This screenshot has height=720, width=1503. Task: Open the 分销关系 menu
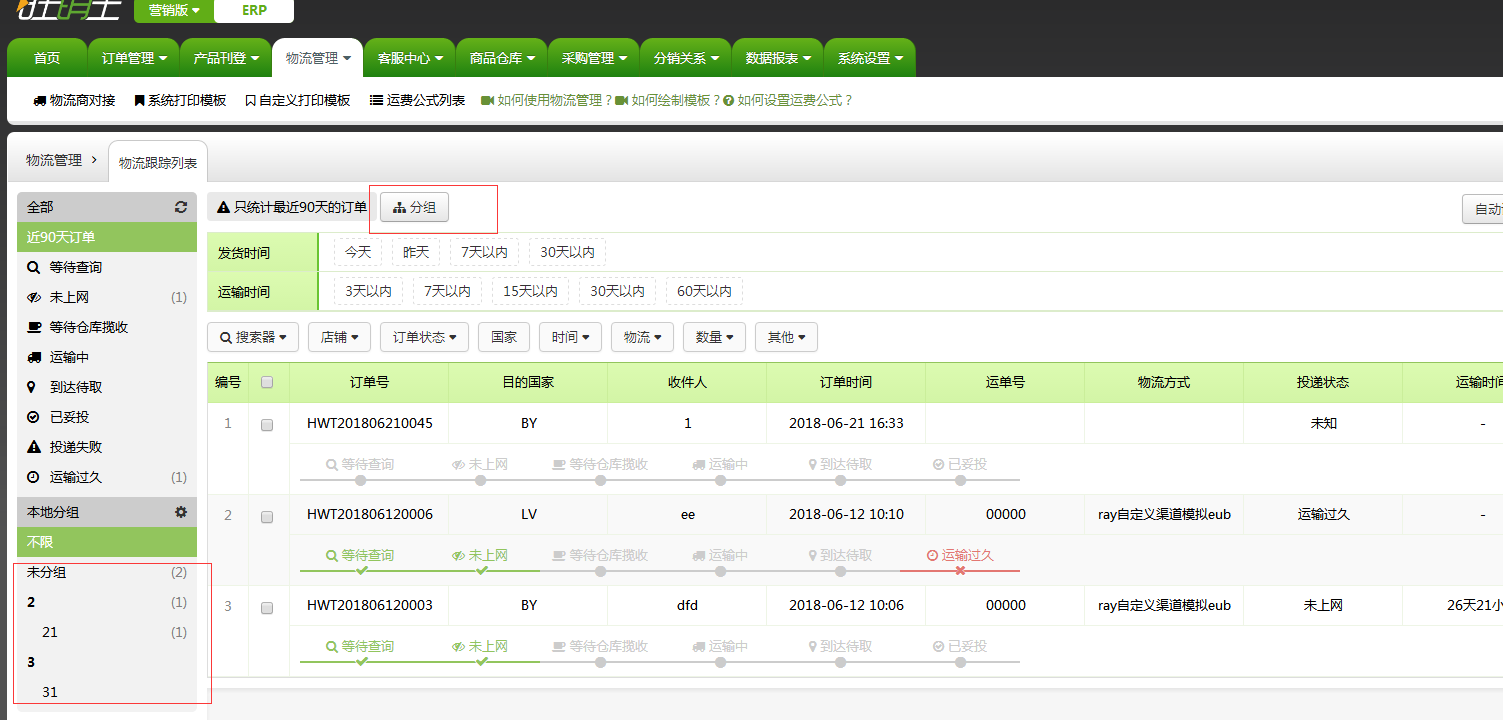point(686,58)
